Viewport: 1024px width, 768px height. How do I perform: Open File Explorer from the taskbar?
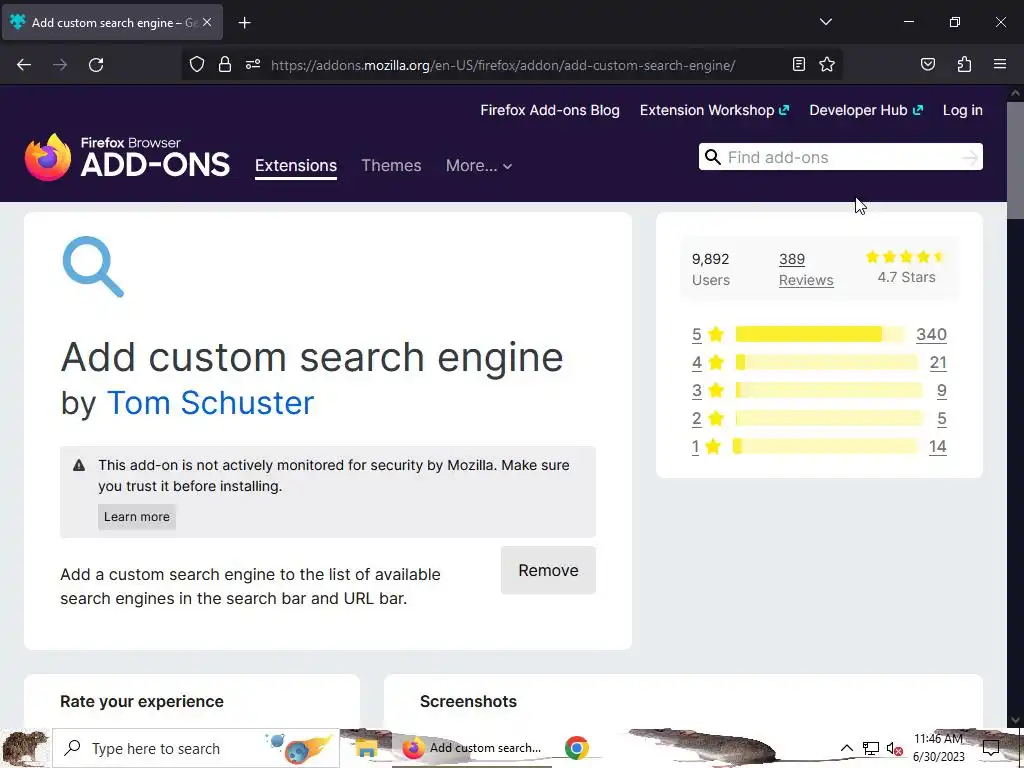pos(366,748)
